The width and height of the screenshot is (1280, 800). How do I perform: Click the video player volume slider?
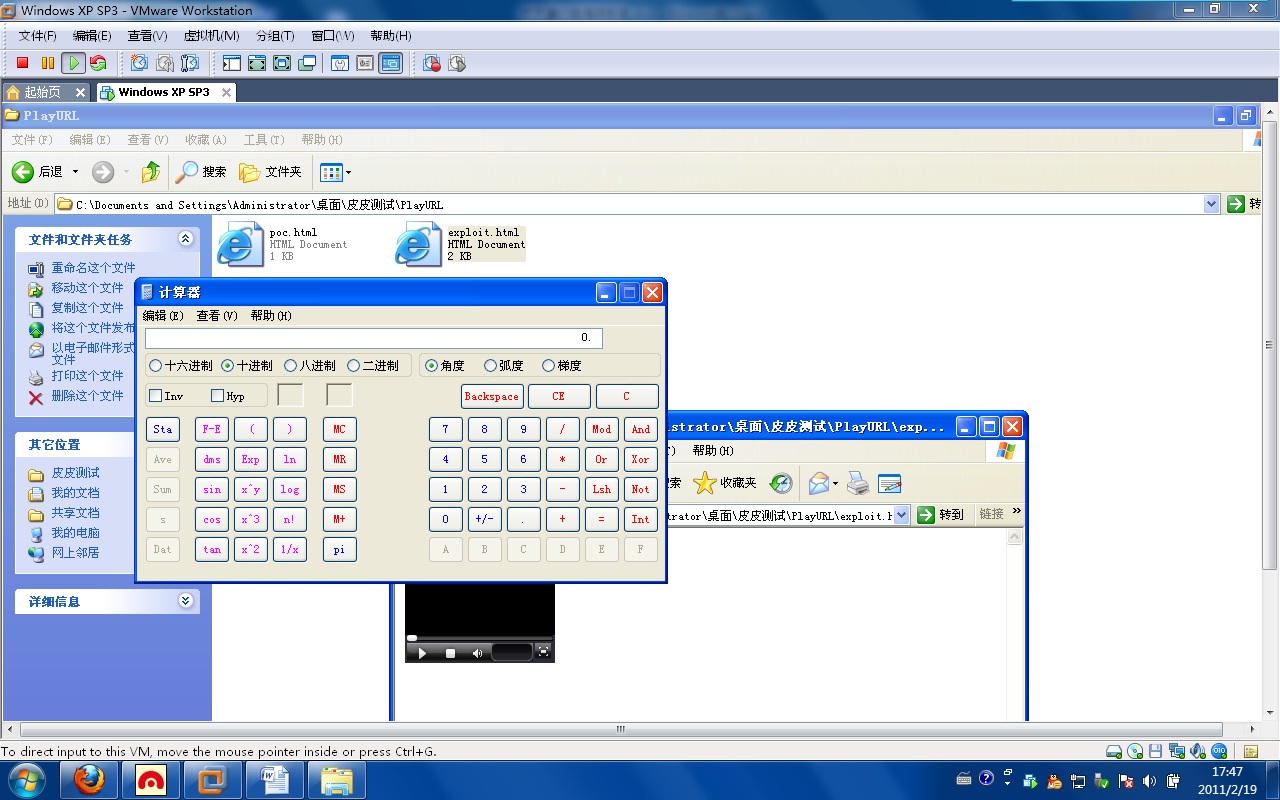click(512, 652)
